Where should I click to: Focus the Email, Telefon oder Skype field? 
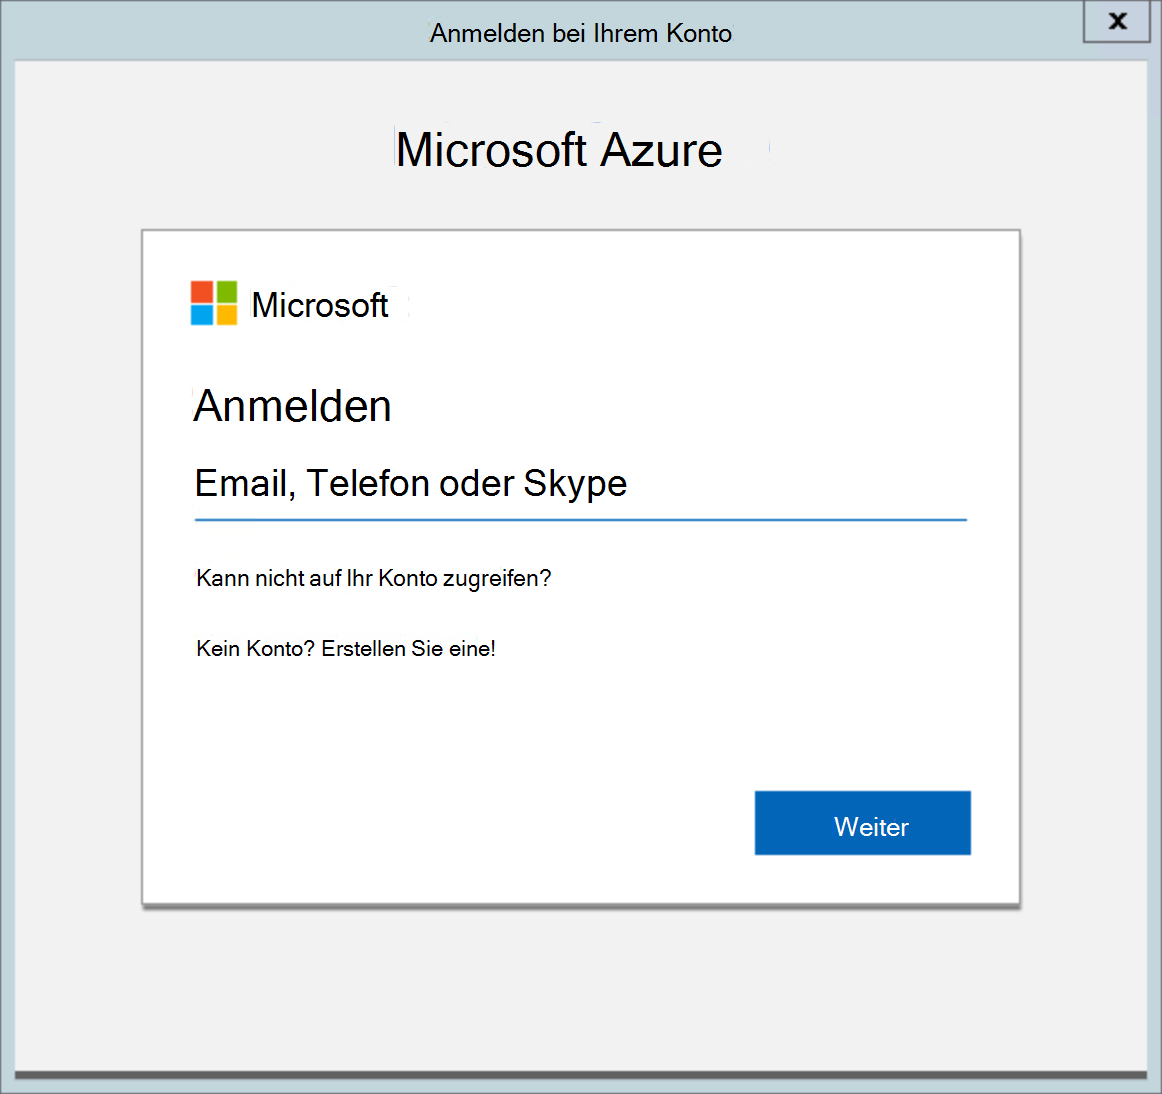(x=580, y=484)
